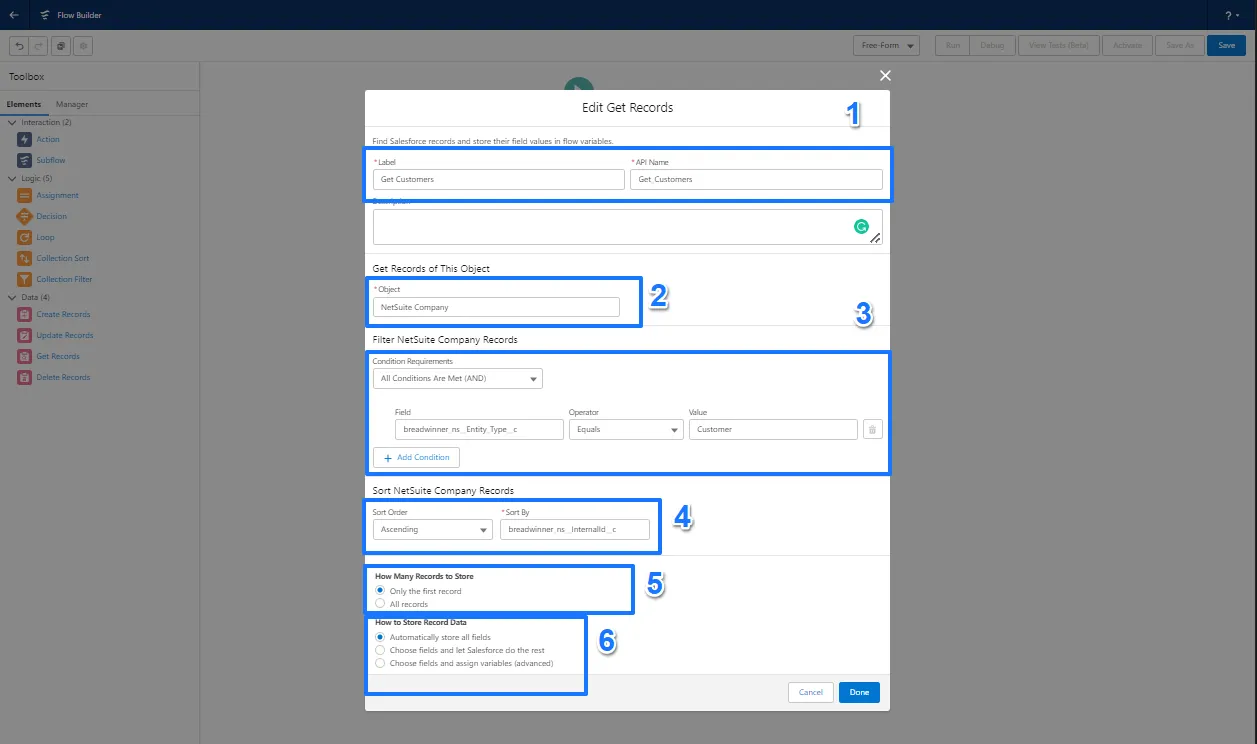
Task: Open the Operator Equals dropdown
Action: click(x=626, y=429)
